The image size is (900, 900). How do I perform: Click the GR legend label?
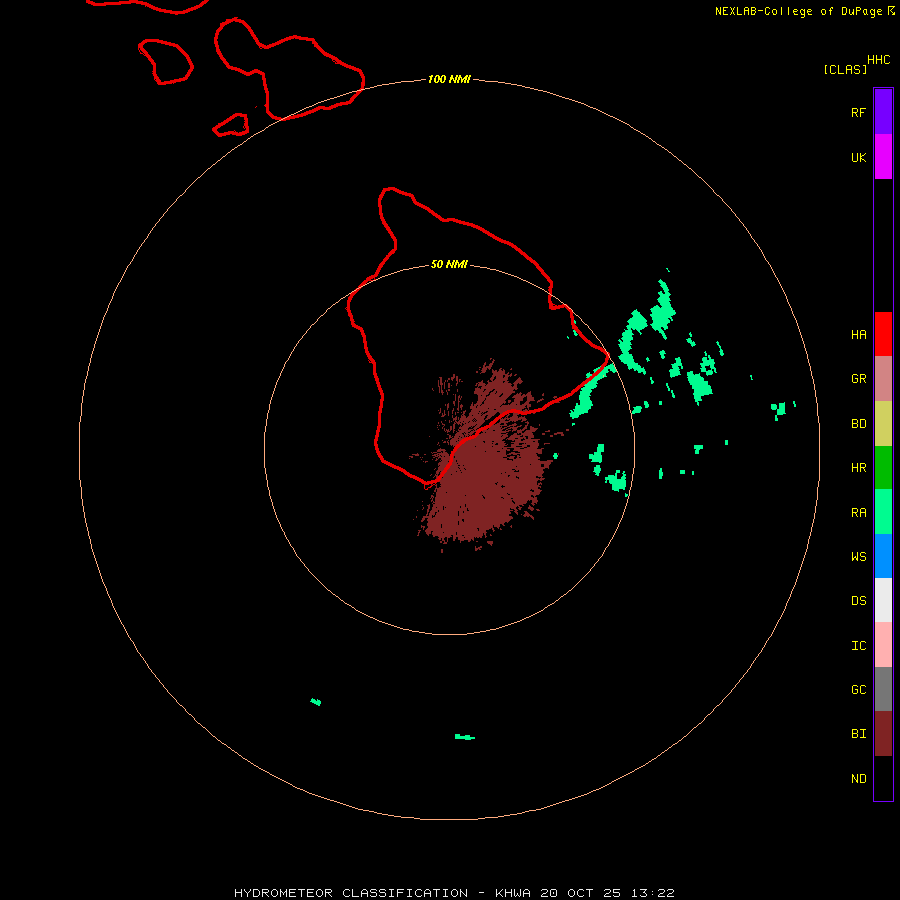pos(858,379)
